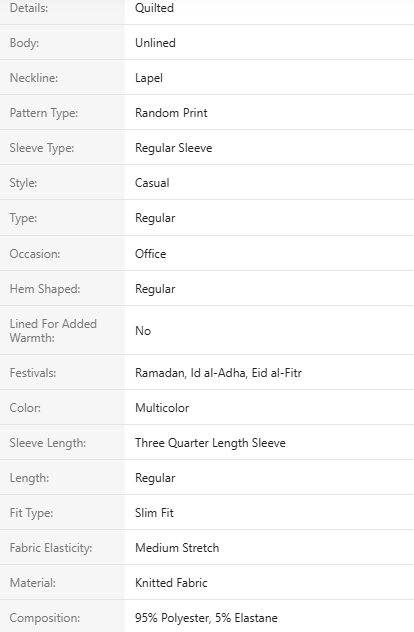Select the Regular Sleeve value
Screen dimensions: 414x632
click(x=173, y=148)
